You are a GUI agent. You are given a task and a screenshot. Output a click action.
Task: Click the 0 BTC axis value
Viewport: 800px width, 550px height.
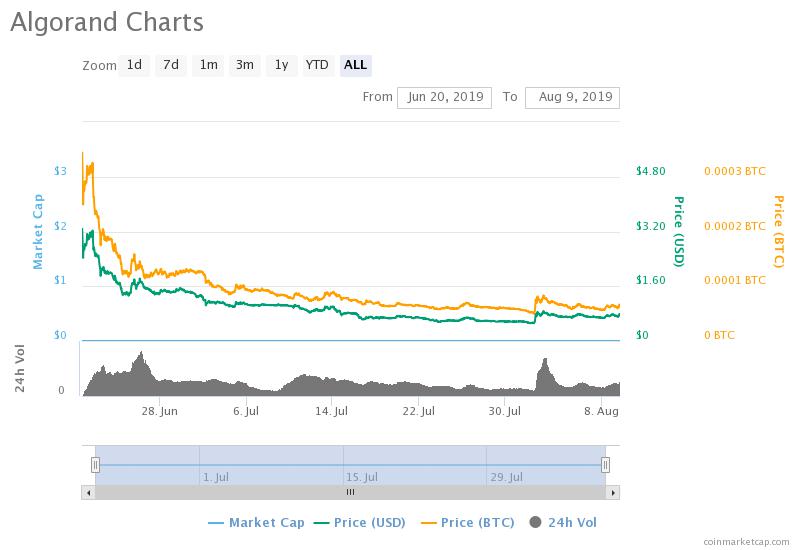[x=719, y=335]
